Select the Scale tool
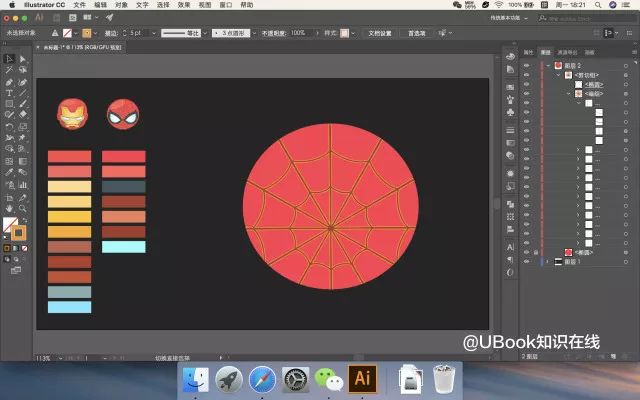This screenshot has width=640, height=400. (x=23, y=127)
